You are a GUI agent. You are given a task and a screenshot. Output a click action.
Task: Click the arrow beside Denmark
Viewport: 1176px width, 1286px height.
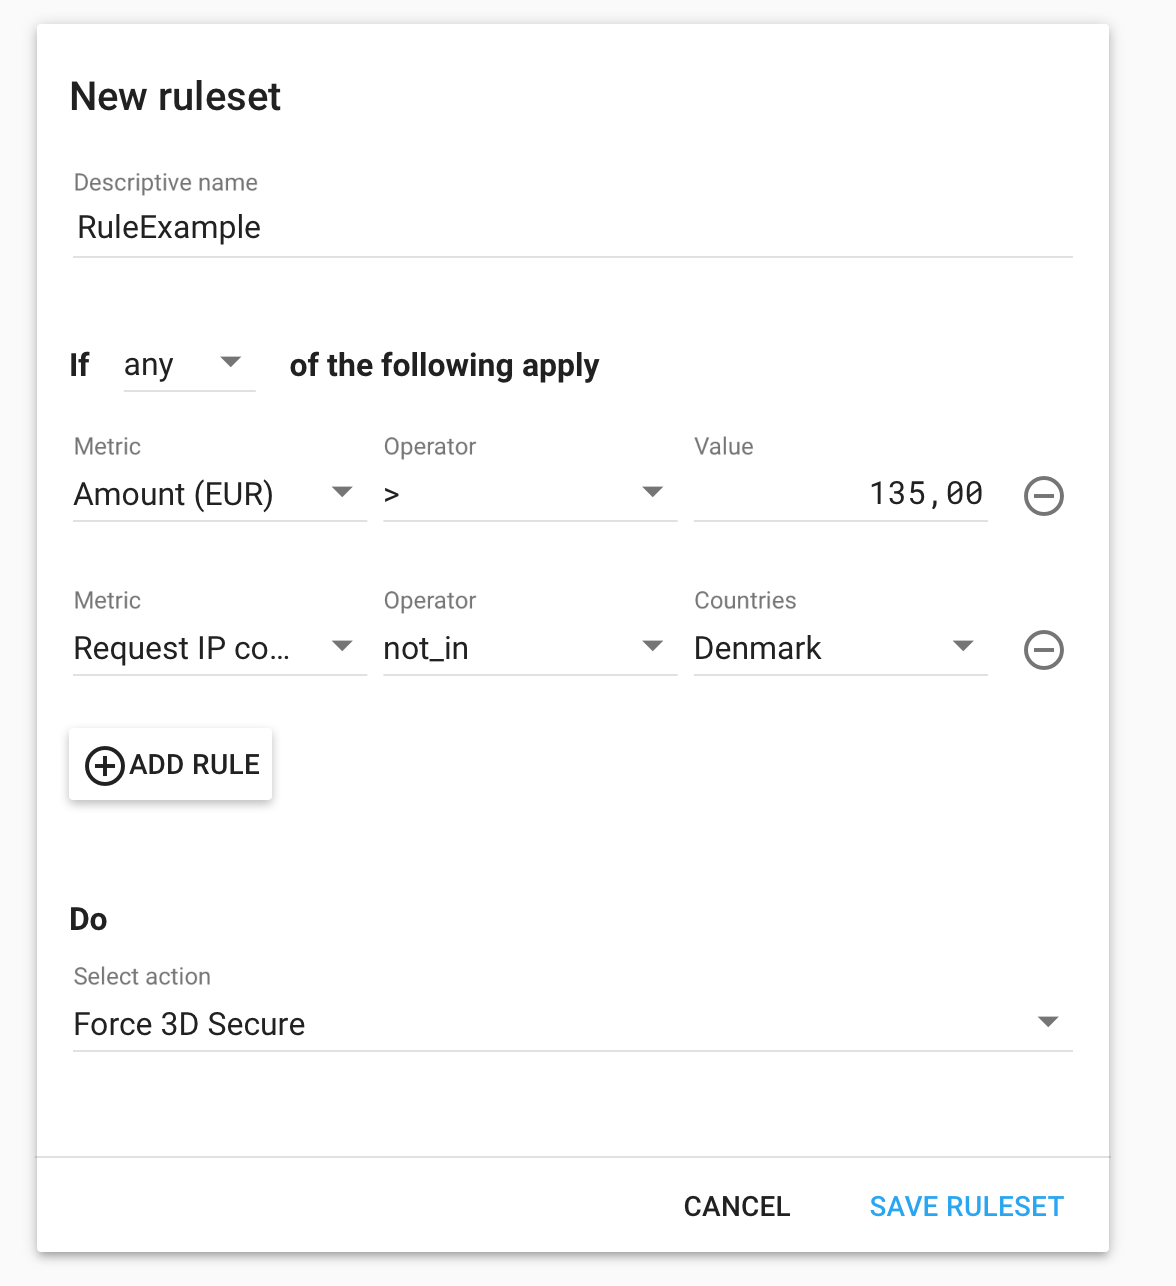click(963, 646)
